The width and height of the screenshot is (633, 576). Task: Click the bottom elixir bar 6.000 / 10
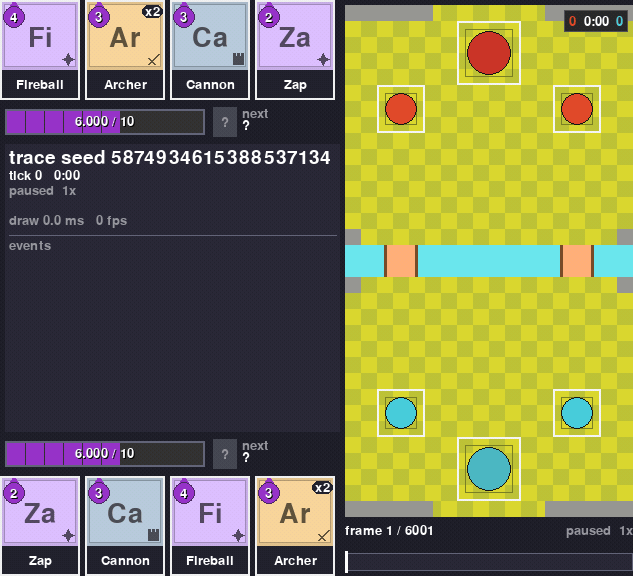pyautogui.click(x=105, y=453)
